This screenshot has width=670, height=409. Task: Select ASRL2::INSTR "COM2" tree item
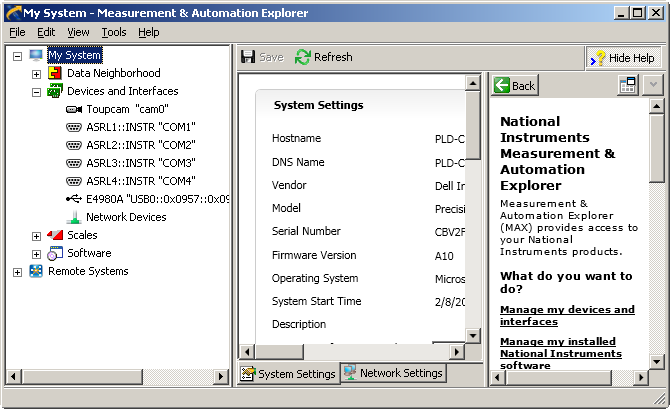(141, 145)
